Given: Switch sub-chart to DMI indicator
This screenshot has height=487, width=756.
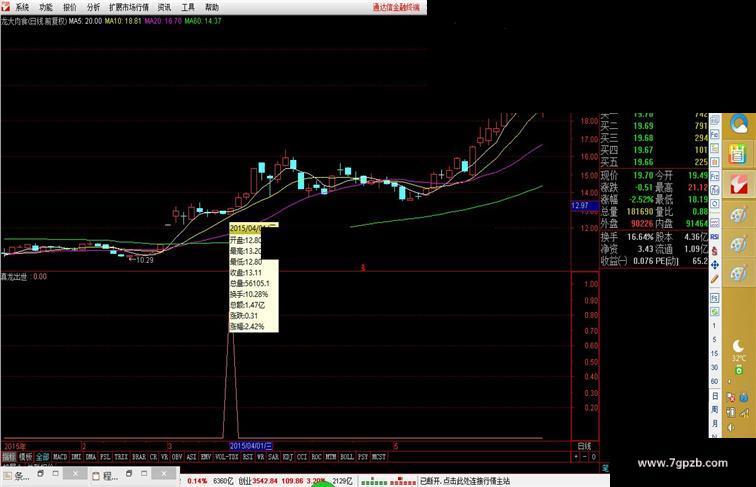Looking at the screenshot, I should coord(76,457).
